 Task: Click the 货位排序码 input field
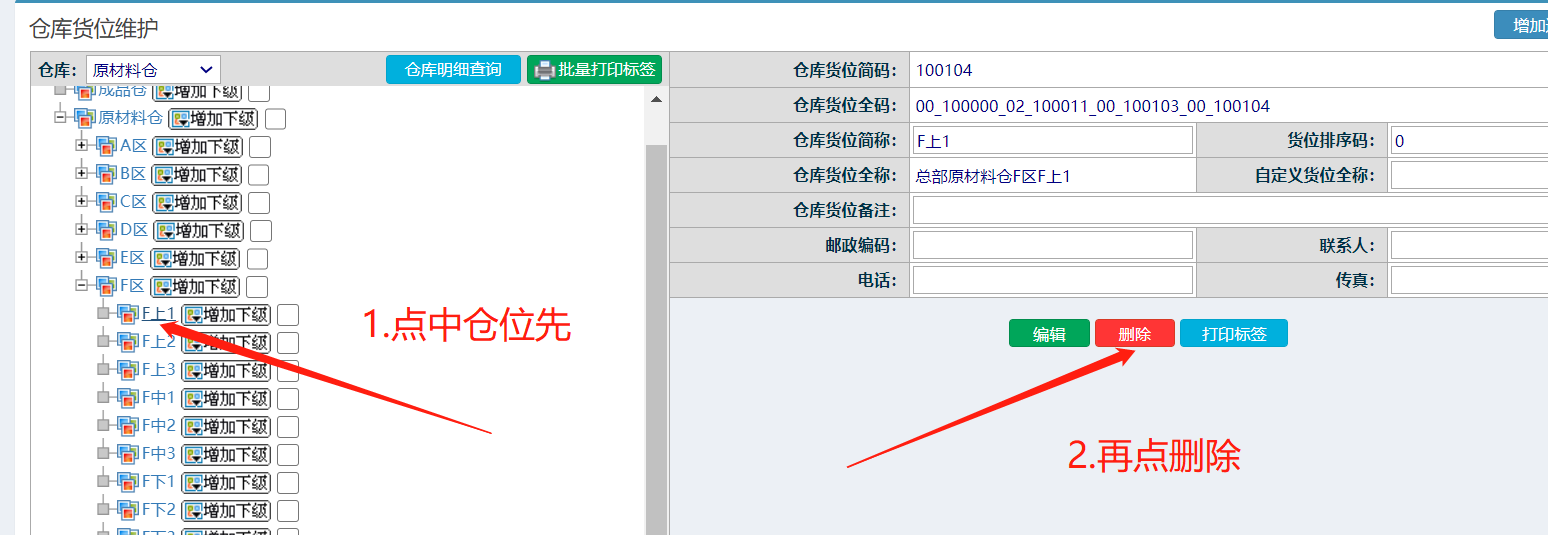1469,140
